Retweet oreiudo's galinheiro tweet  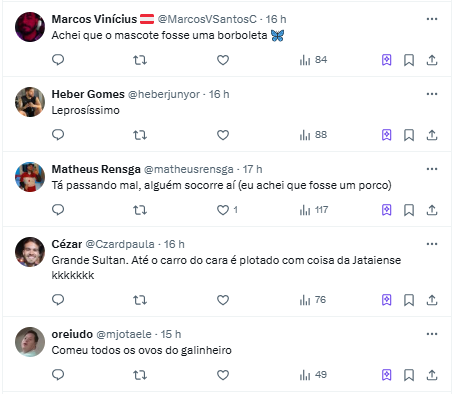pyautogui.click(x=140, y=375)
